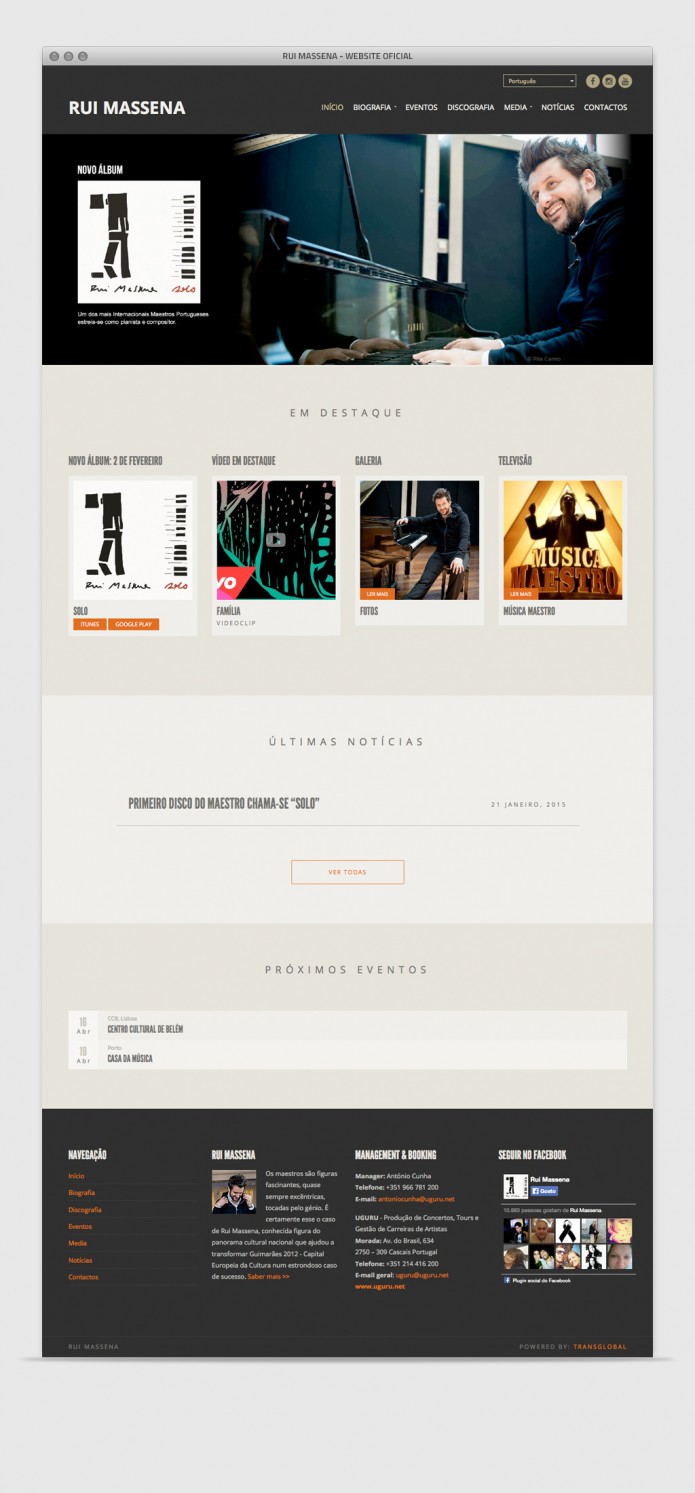
Task: Click the RUI MASSENA site logo
Action: pos(127,108)
